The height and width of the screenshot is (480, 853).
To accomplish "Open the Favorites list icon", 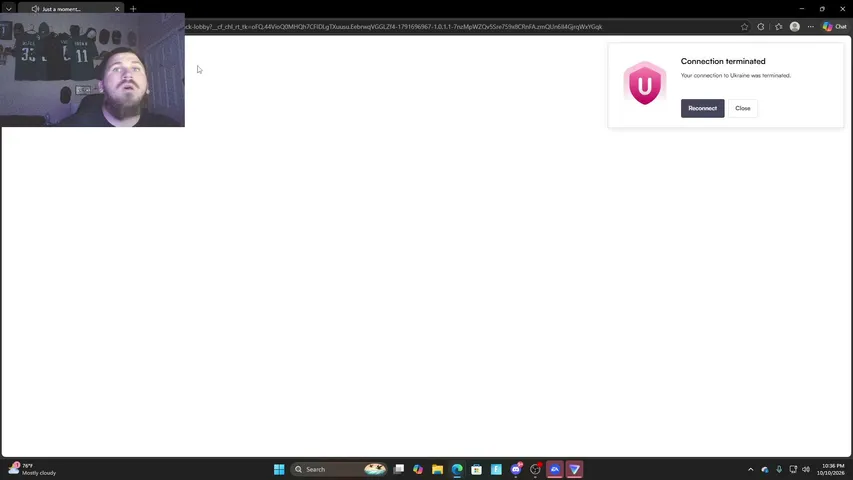I will click(778, 27).
